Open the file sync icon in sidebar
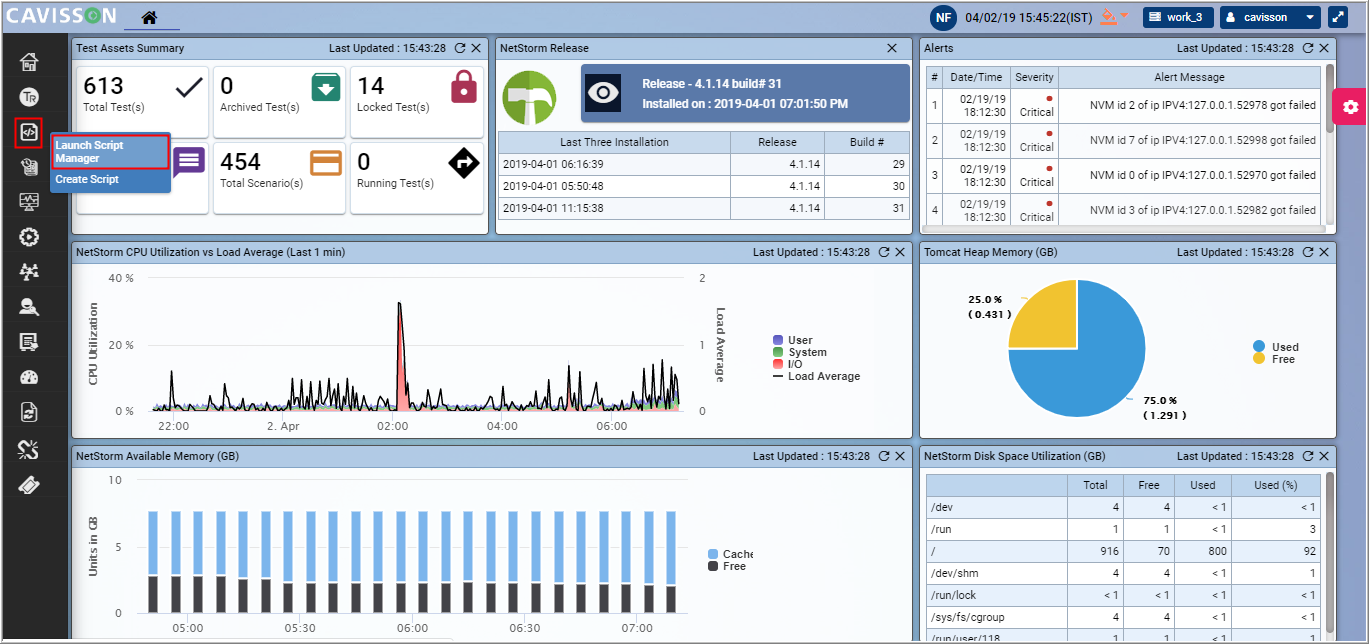This screenshot has height=644, width=1369. click(29, 412)
